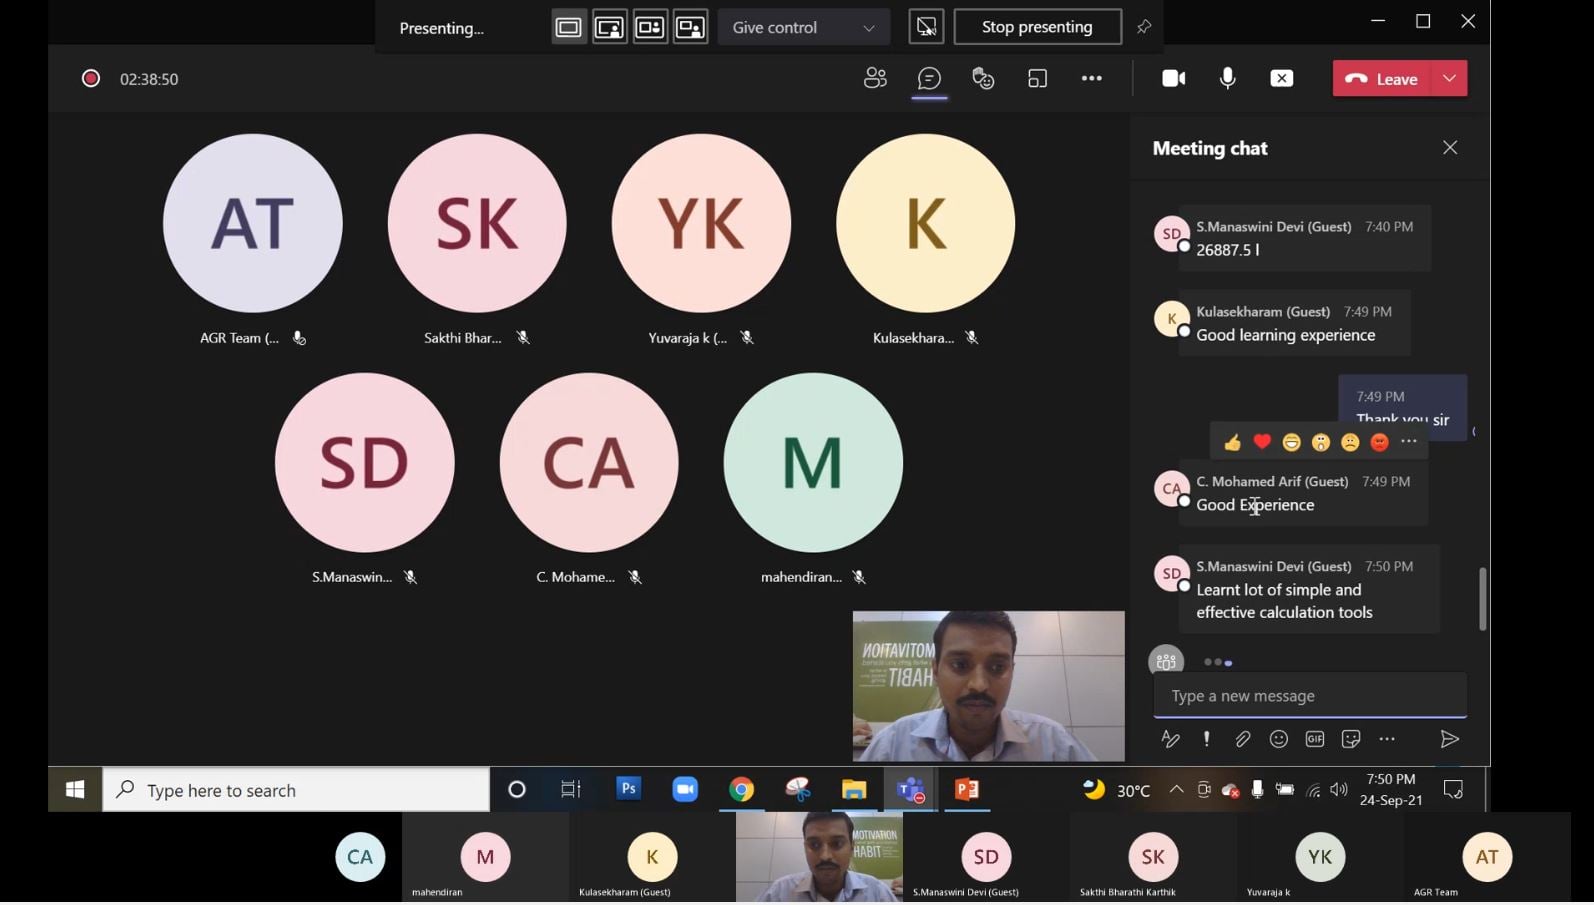Viewport: 1594px width, 905px height.
Task: Expand the Leave options arrow
Action: (1450, 78)
